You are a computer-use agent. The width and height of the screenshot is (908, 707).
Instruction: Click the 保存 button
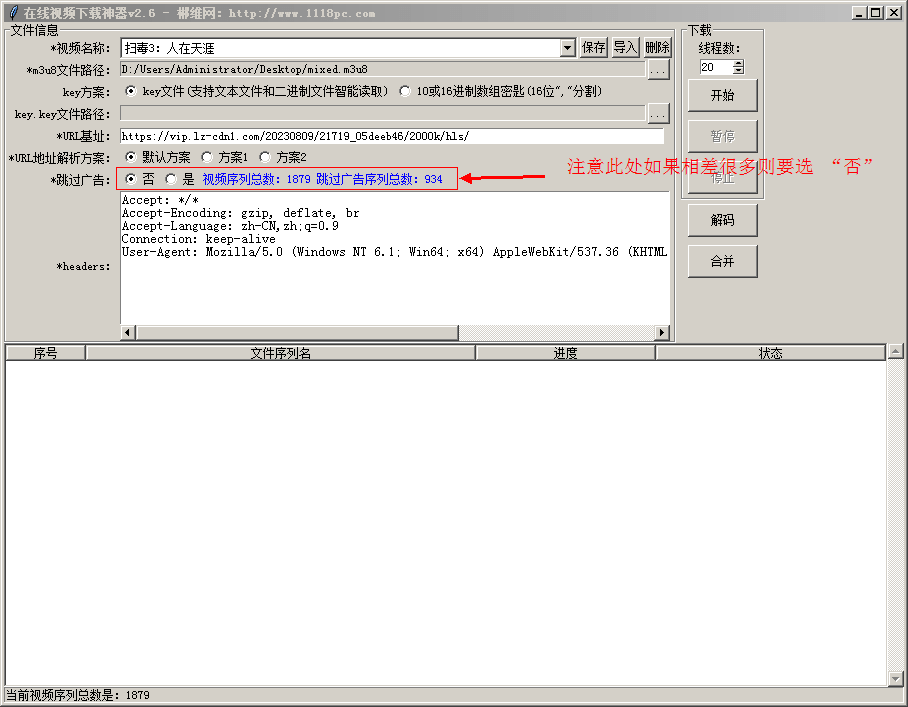pos(594,48)
